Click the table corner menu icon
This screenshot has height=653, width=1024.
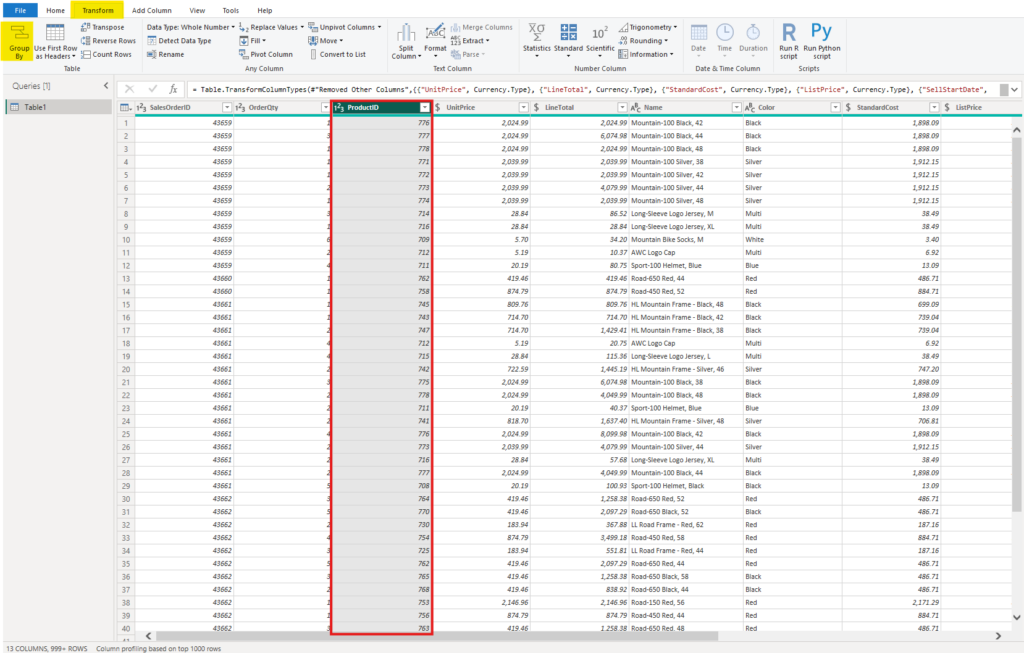coord(126,107)
